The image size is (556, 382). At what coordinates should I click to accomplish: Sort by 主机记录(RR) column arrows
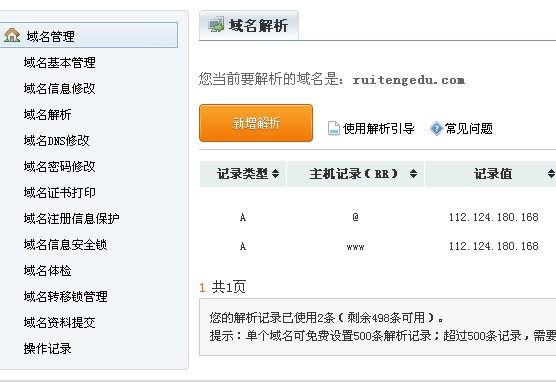pyautogui.click(x=413, y=174)
